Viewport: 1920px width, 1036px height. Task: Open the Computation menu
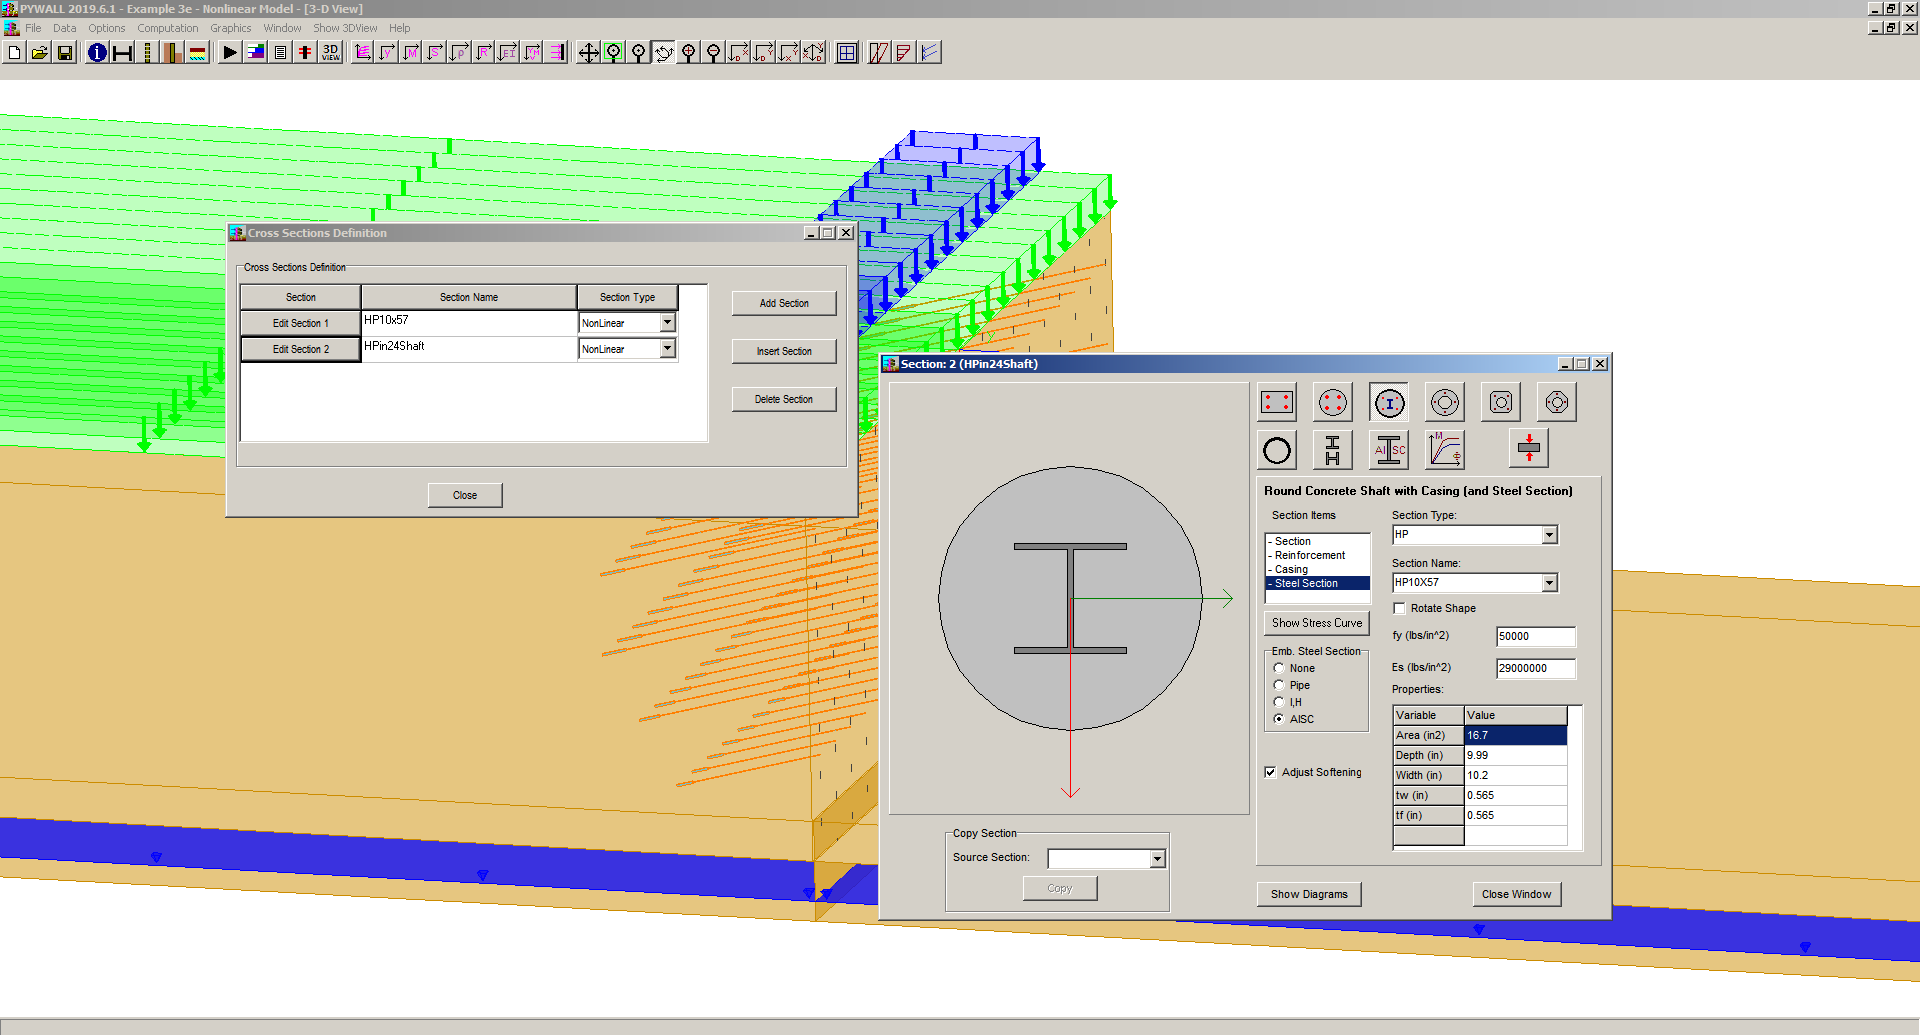167,28
